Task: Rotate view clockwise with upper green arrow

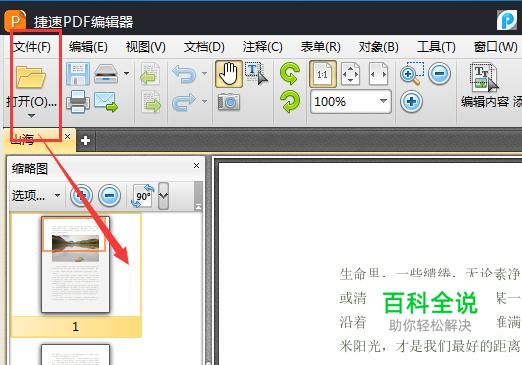Action: [290, 74]
